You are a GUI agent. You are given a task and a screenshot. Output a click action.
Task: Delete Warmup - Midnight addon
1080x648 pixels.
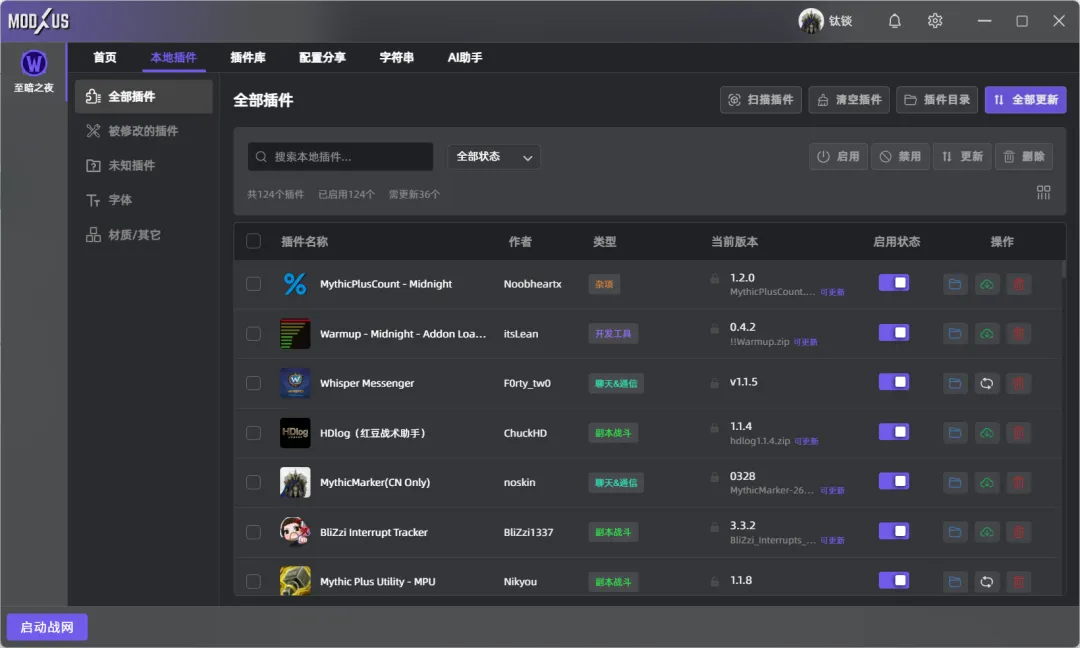(1018, 333)
